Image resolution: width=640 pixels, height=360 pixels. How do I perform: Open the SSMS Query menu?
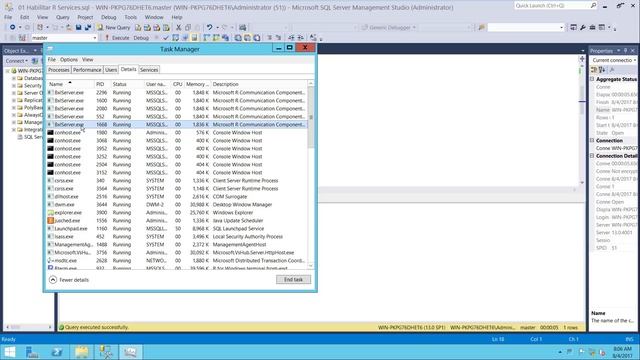[x=62, y=17]
